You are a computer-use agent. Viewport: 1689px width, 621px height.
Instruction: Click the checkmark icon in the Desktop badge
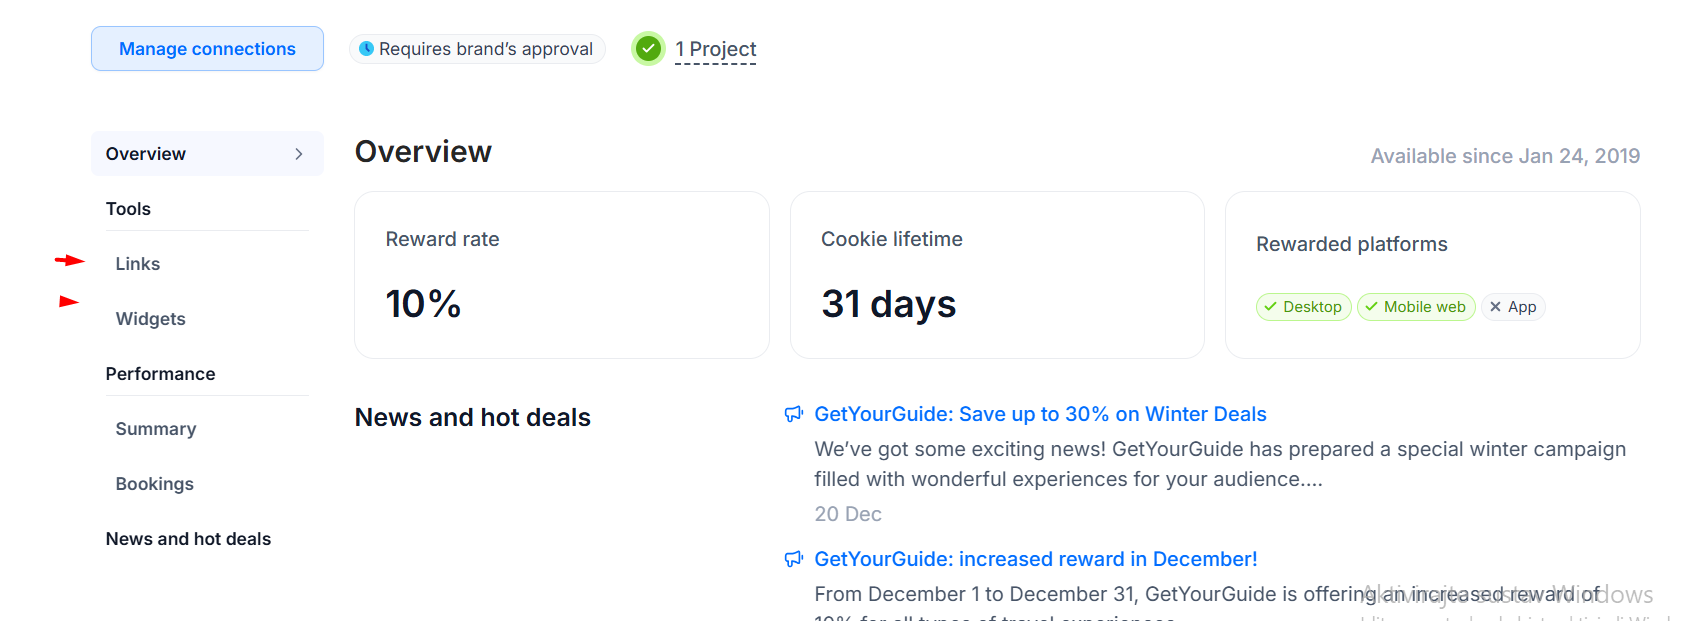(1270, 307)
